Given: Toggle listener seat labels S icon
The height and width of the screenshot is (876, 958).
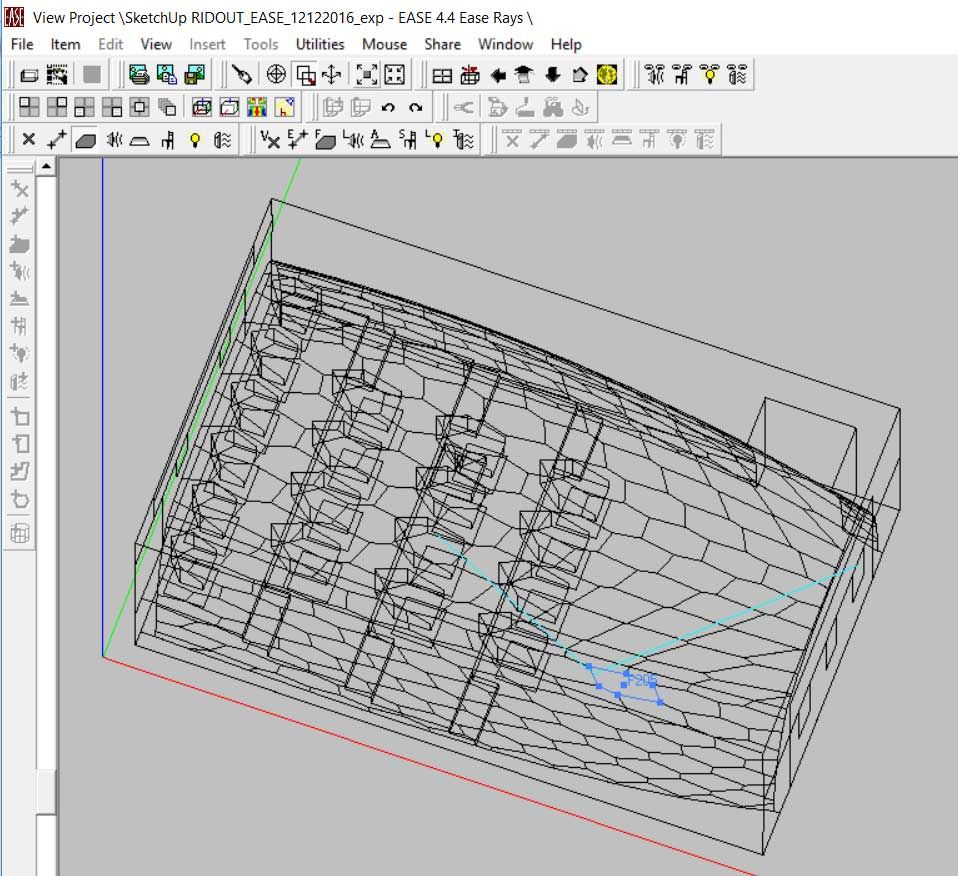Looking at the screenshot, I should (408, 140).
